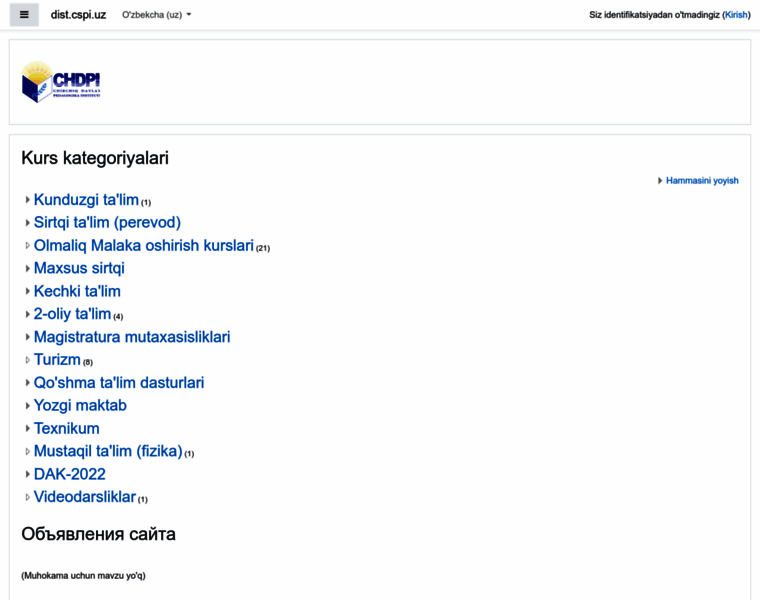Click the Объявления сайта heading
Screen dimensions: 760x600
pos(98,534)
